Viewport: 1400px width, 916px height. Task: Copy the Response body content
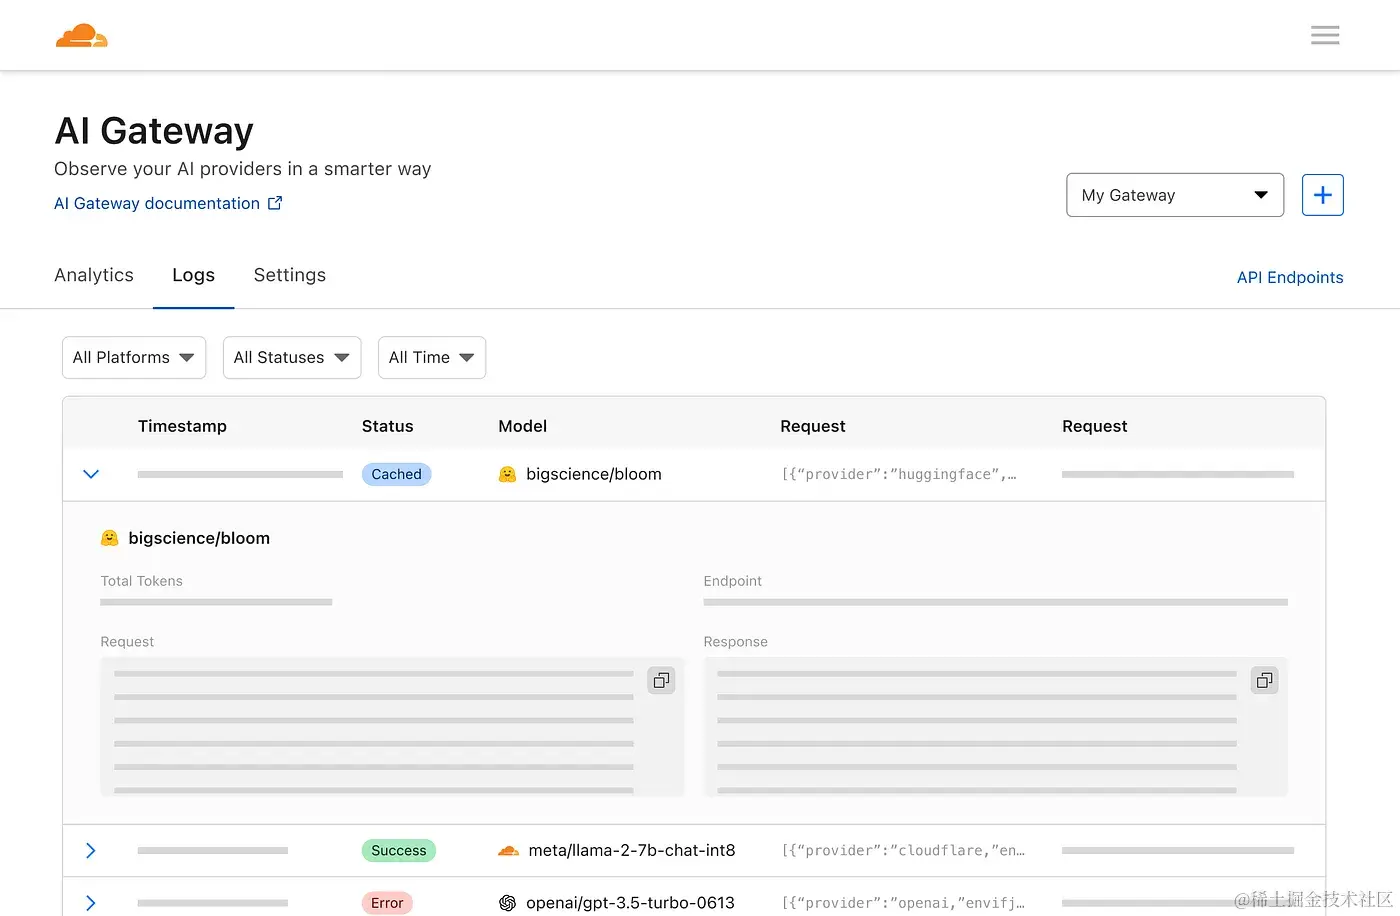pyautogui.click(x=1264, y=680)
